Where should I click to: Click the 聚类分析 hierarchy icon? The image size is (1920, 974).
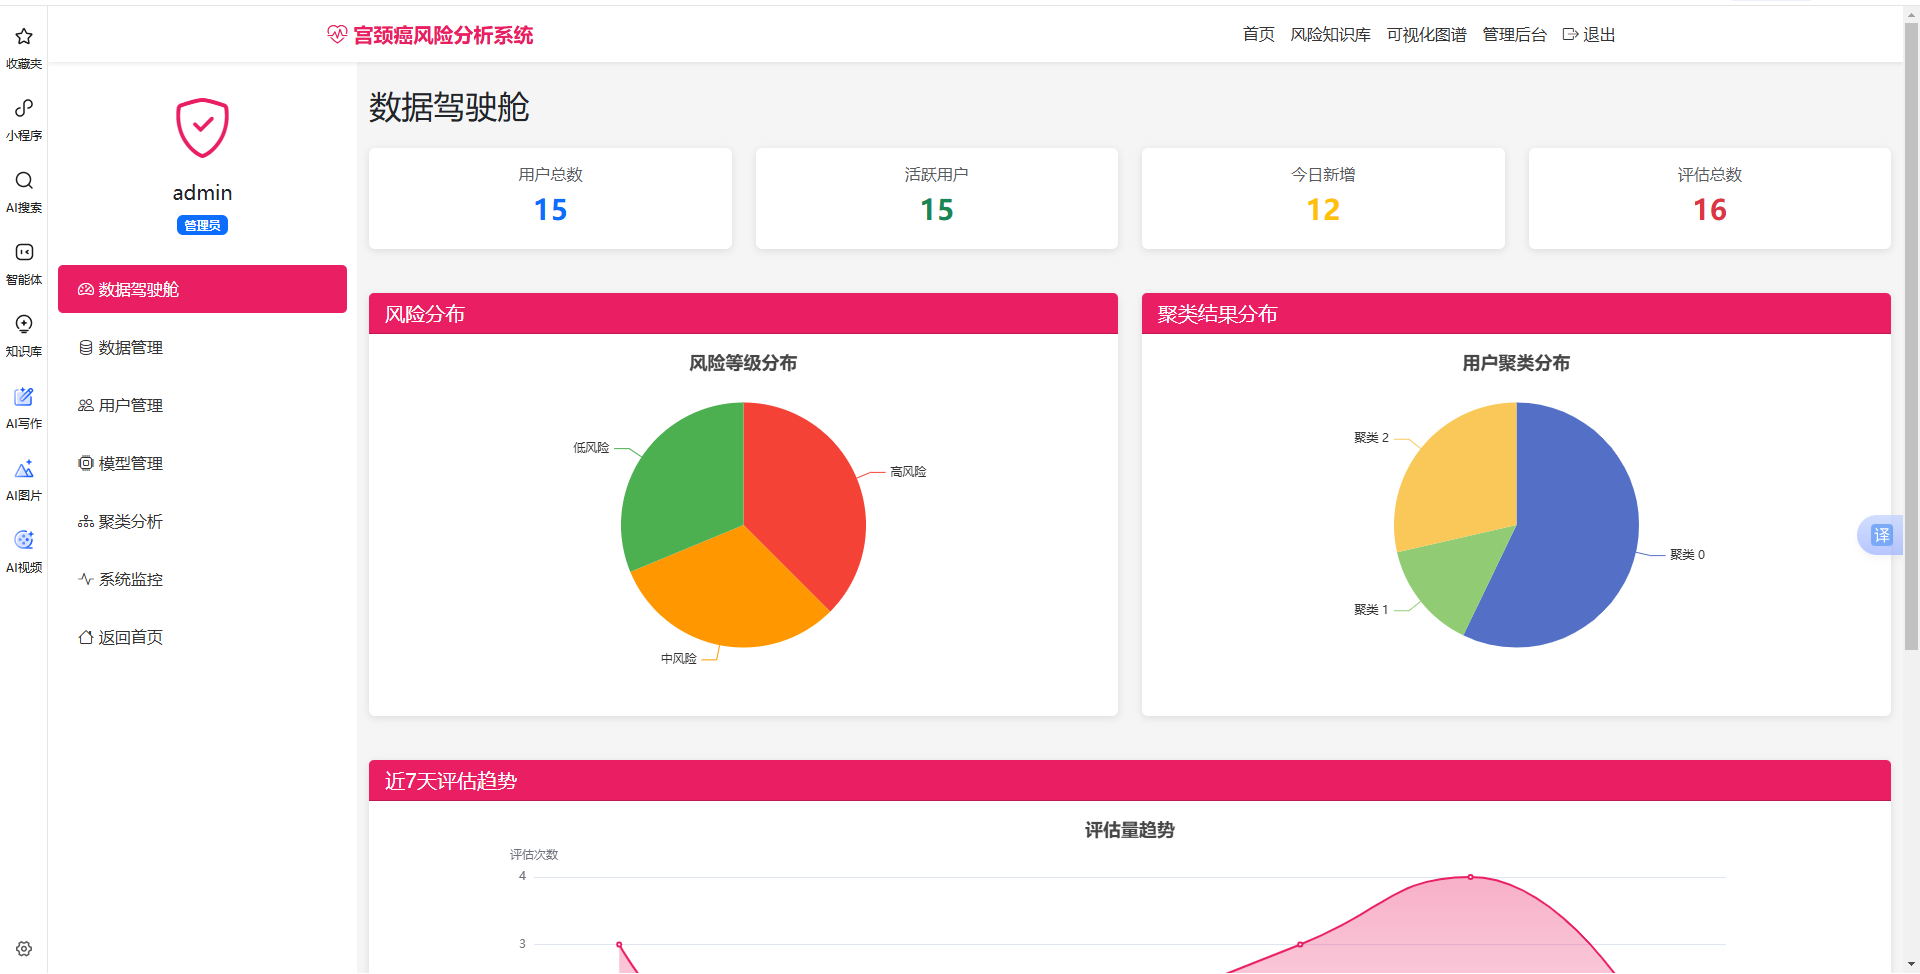[86, 521]
